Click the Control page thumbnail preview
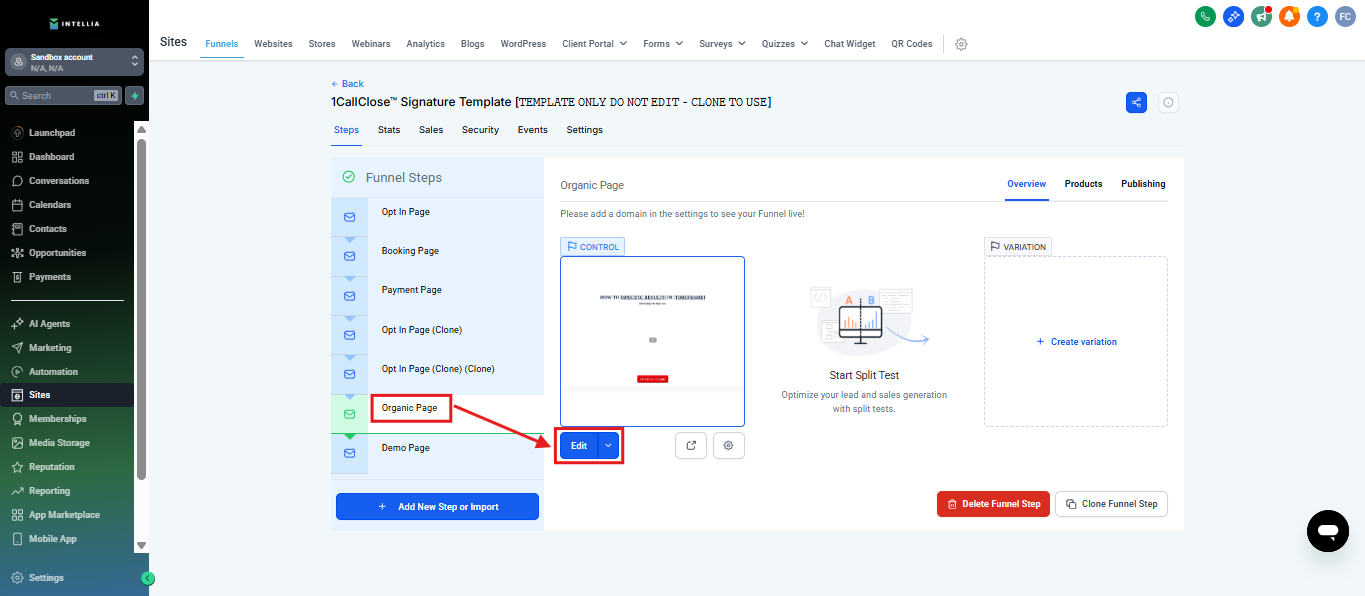This screenshot has height=596, width=1365. [652, 341]
